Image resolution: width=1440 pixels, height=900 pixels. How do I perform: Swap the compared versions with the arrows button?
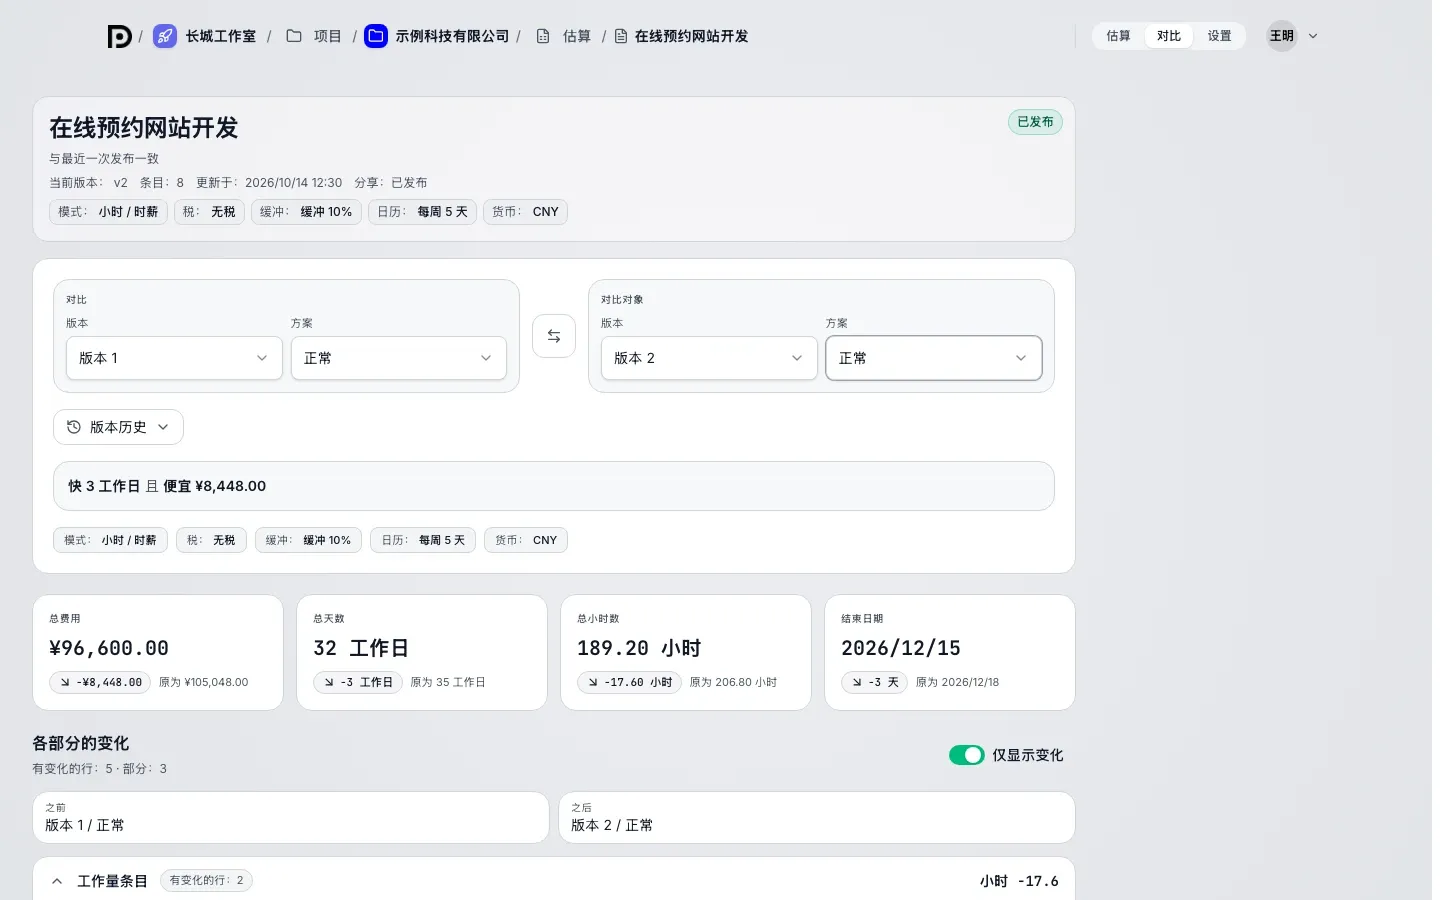coord(554,336)
